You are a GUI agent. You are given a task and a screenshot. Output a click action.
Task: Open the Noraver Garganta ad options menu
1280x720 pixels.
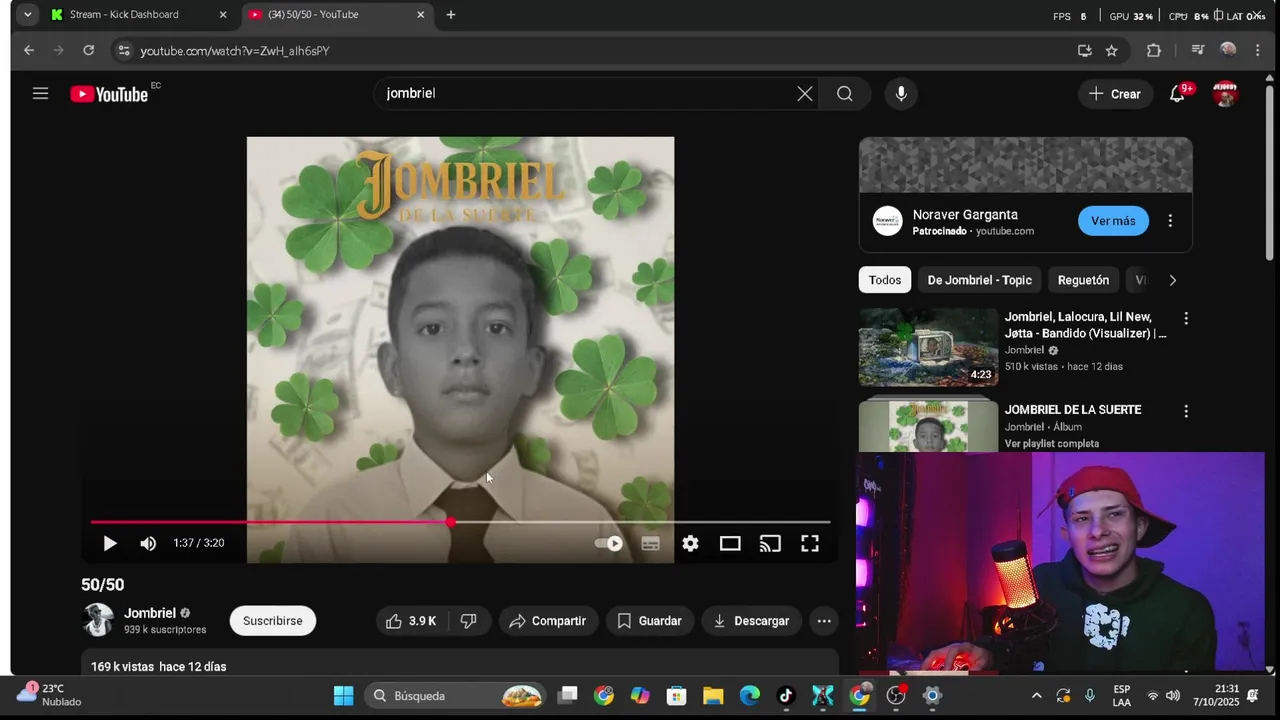point(1170,221)
